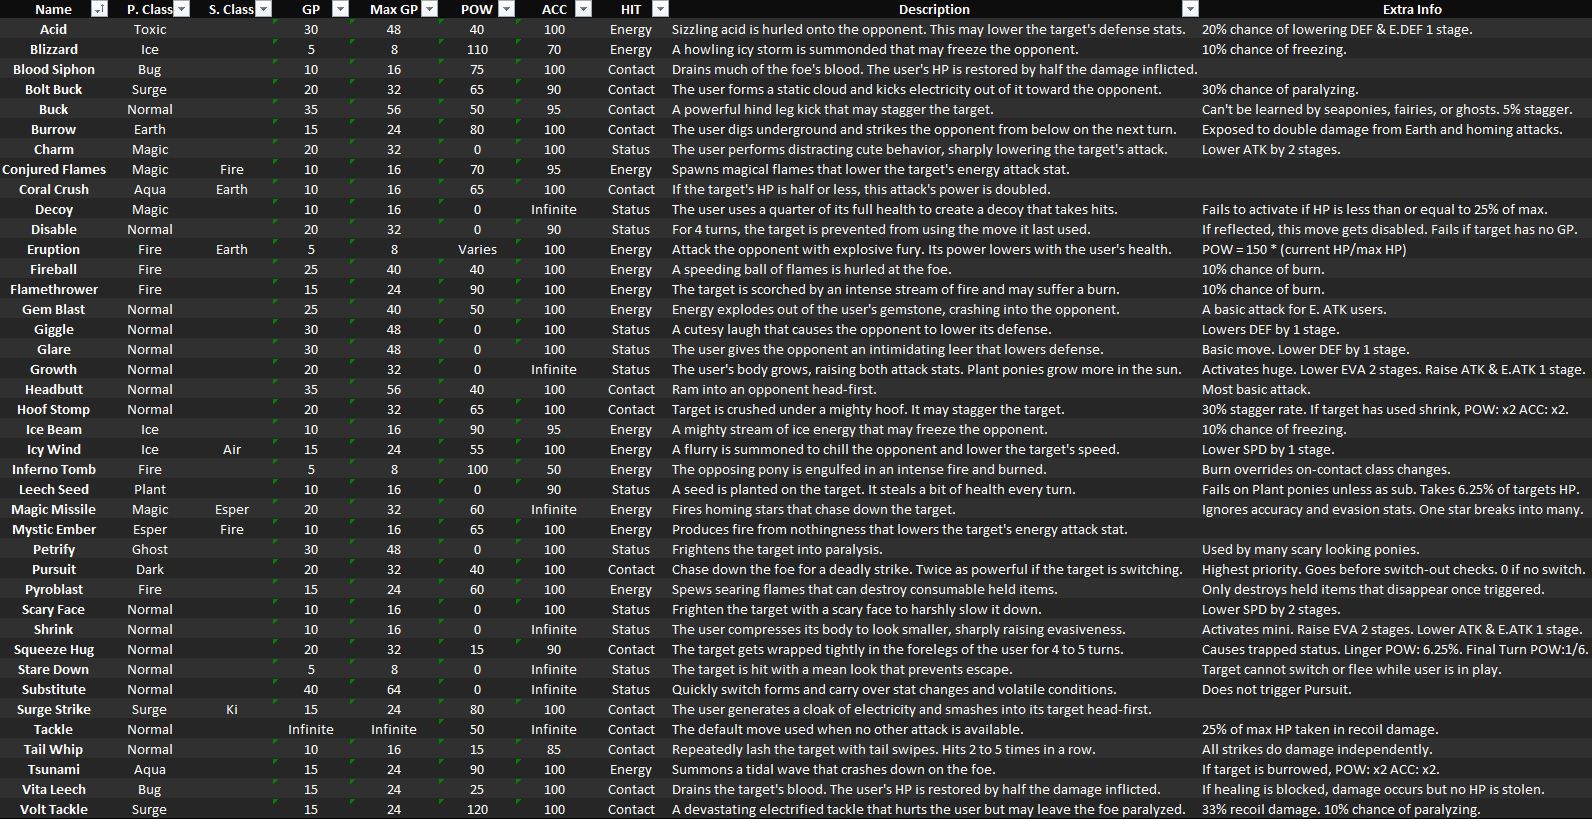Click the Magic Missile name cell
Image resolution: width=1592 pixels, height=819 pixels.
tap(54, 509)
